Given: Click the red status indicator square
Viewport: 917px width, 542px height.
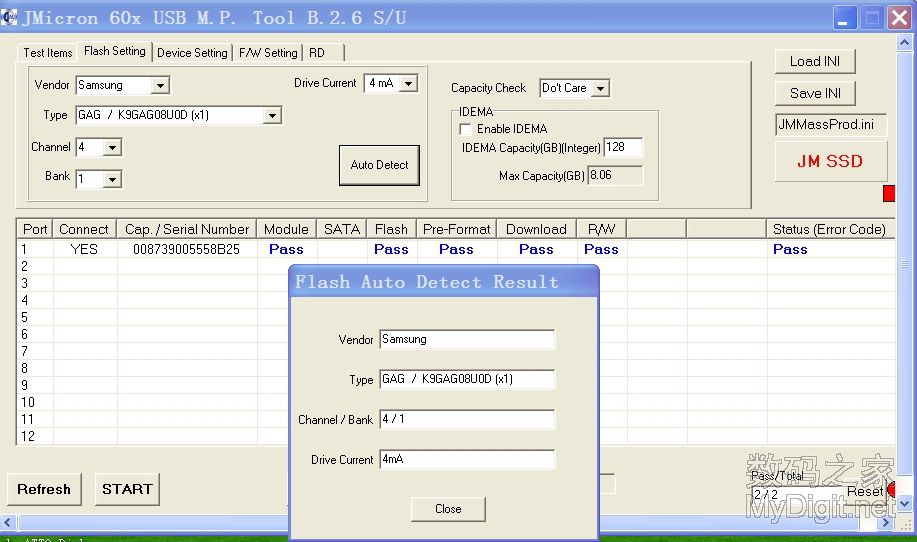Looking at the screenshot, I should pyautogui.click(x=889, y=194).
